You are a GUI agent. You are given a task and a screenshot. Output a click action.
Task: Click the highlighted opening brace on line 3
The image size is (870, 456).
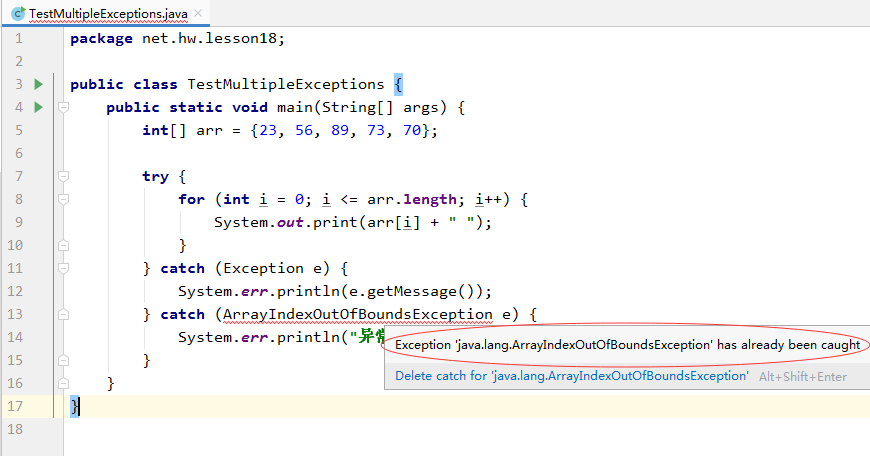[398, 84]
